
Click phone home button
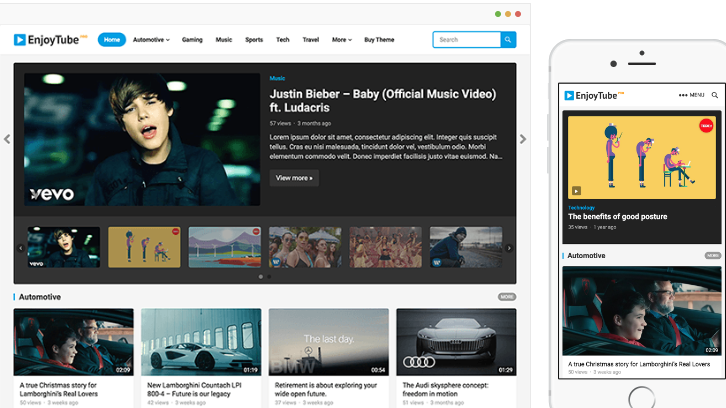pyautogui.click(x=642, y=398)
